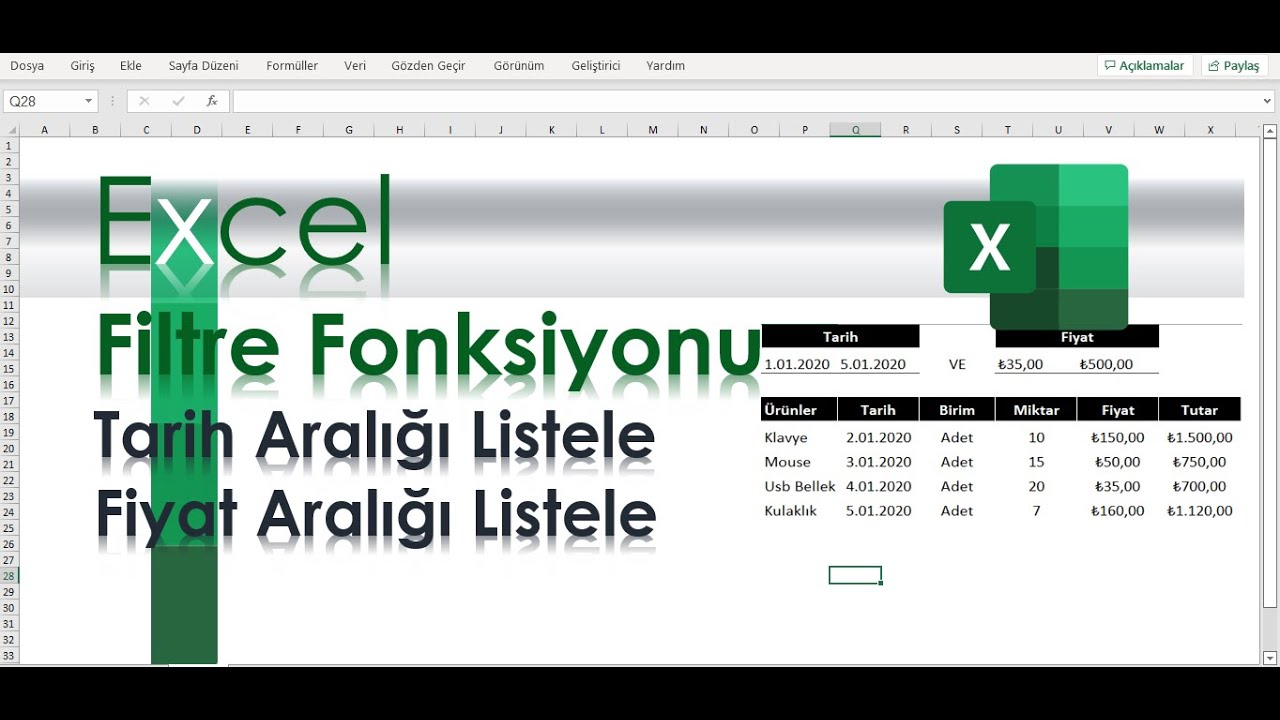Select the total cell ₺750,00
The height and width of the screenshot is (720, 1280).
tap(1199, 462)
